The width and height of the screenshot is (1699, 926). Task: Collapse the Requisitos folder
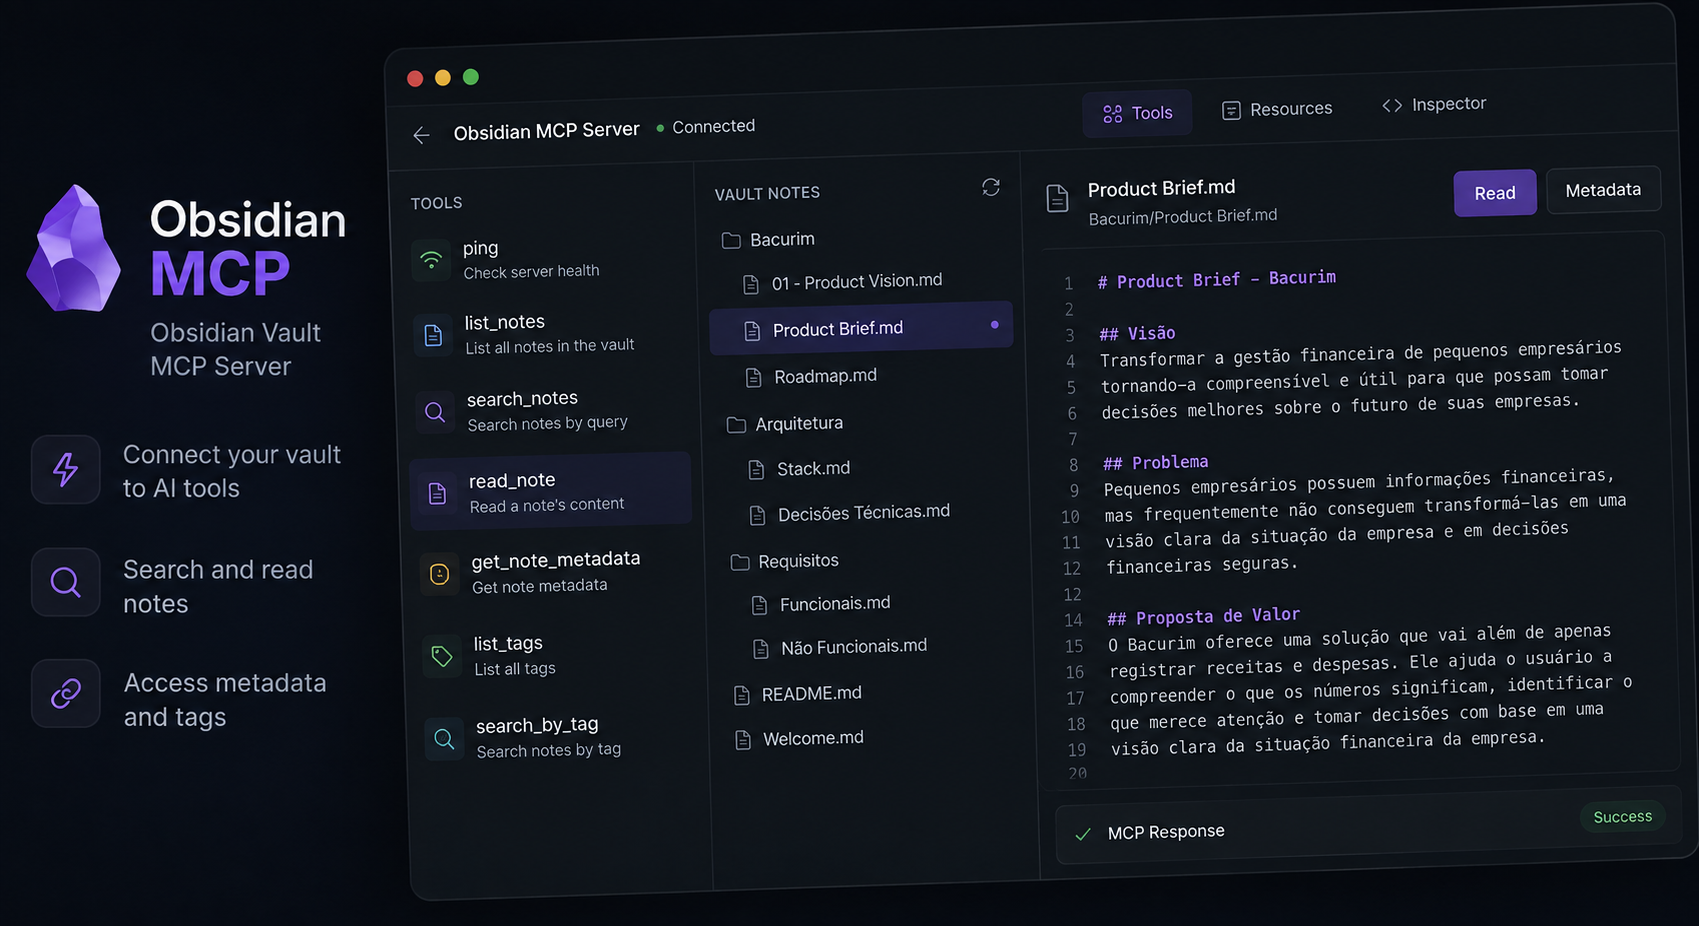point(786,561)
